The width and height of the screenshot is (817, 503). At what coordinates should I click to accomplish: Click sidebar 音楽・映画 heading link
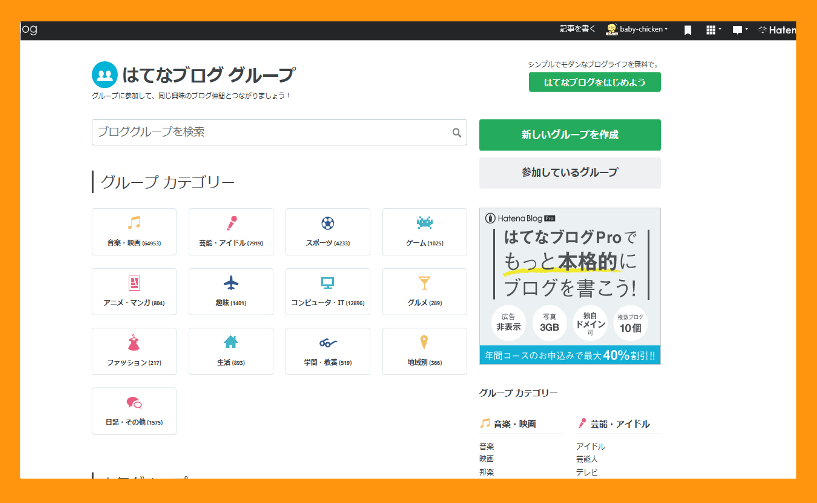coord(514,424)
